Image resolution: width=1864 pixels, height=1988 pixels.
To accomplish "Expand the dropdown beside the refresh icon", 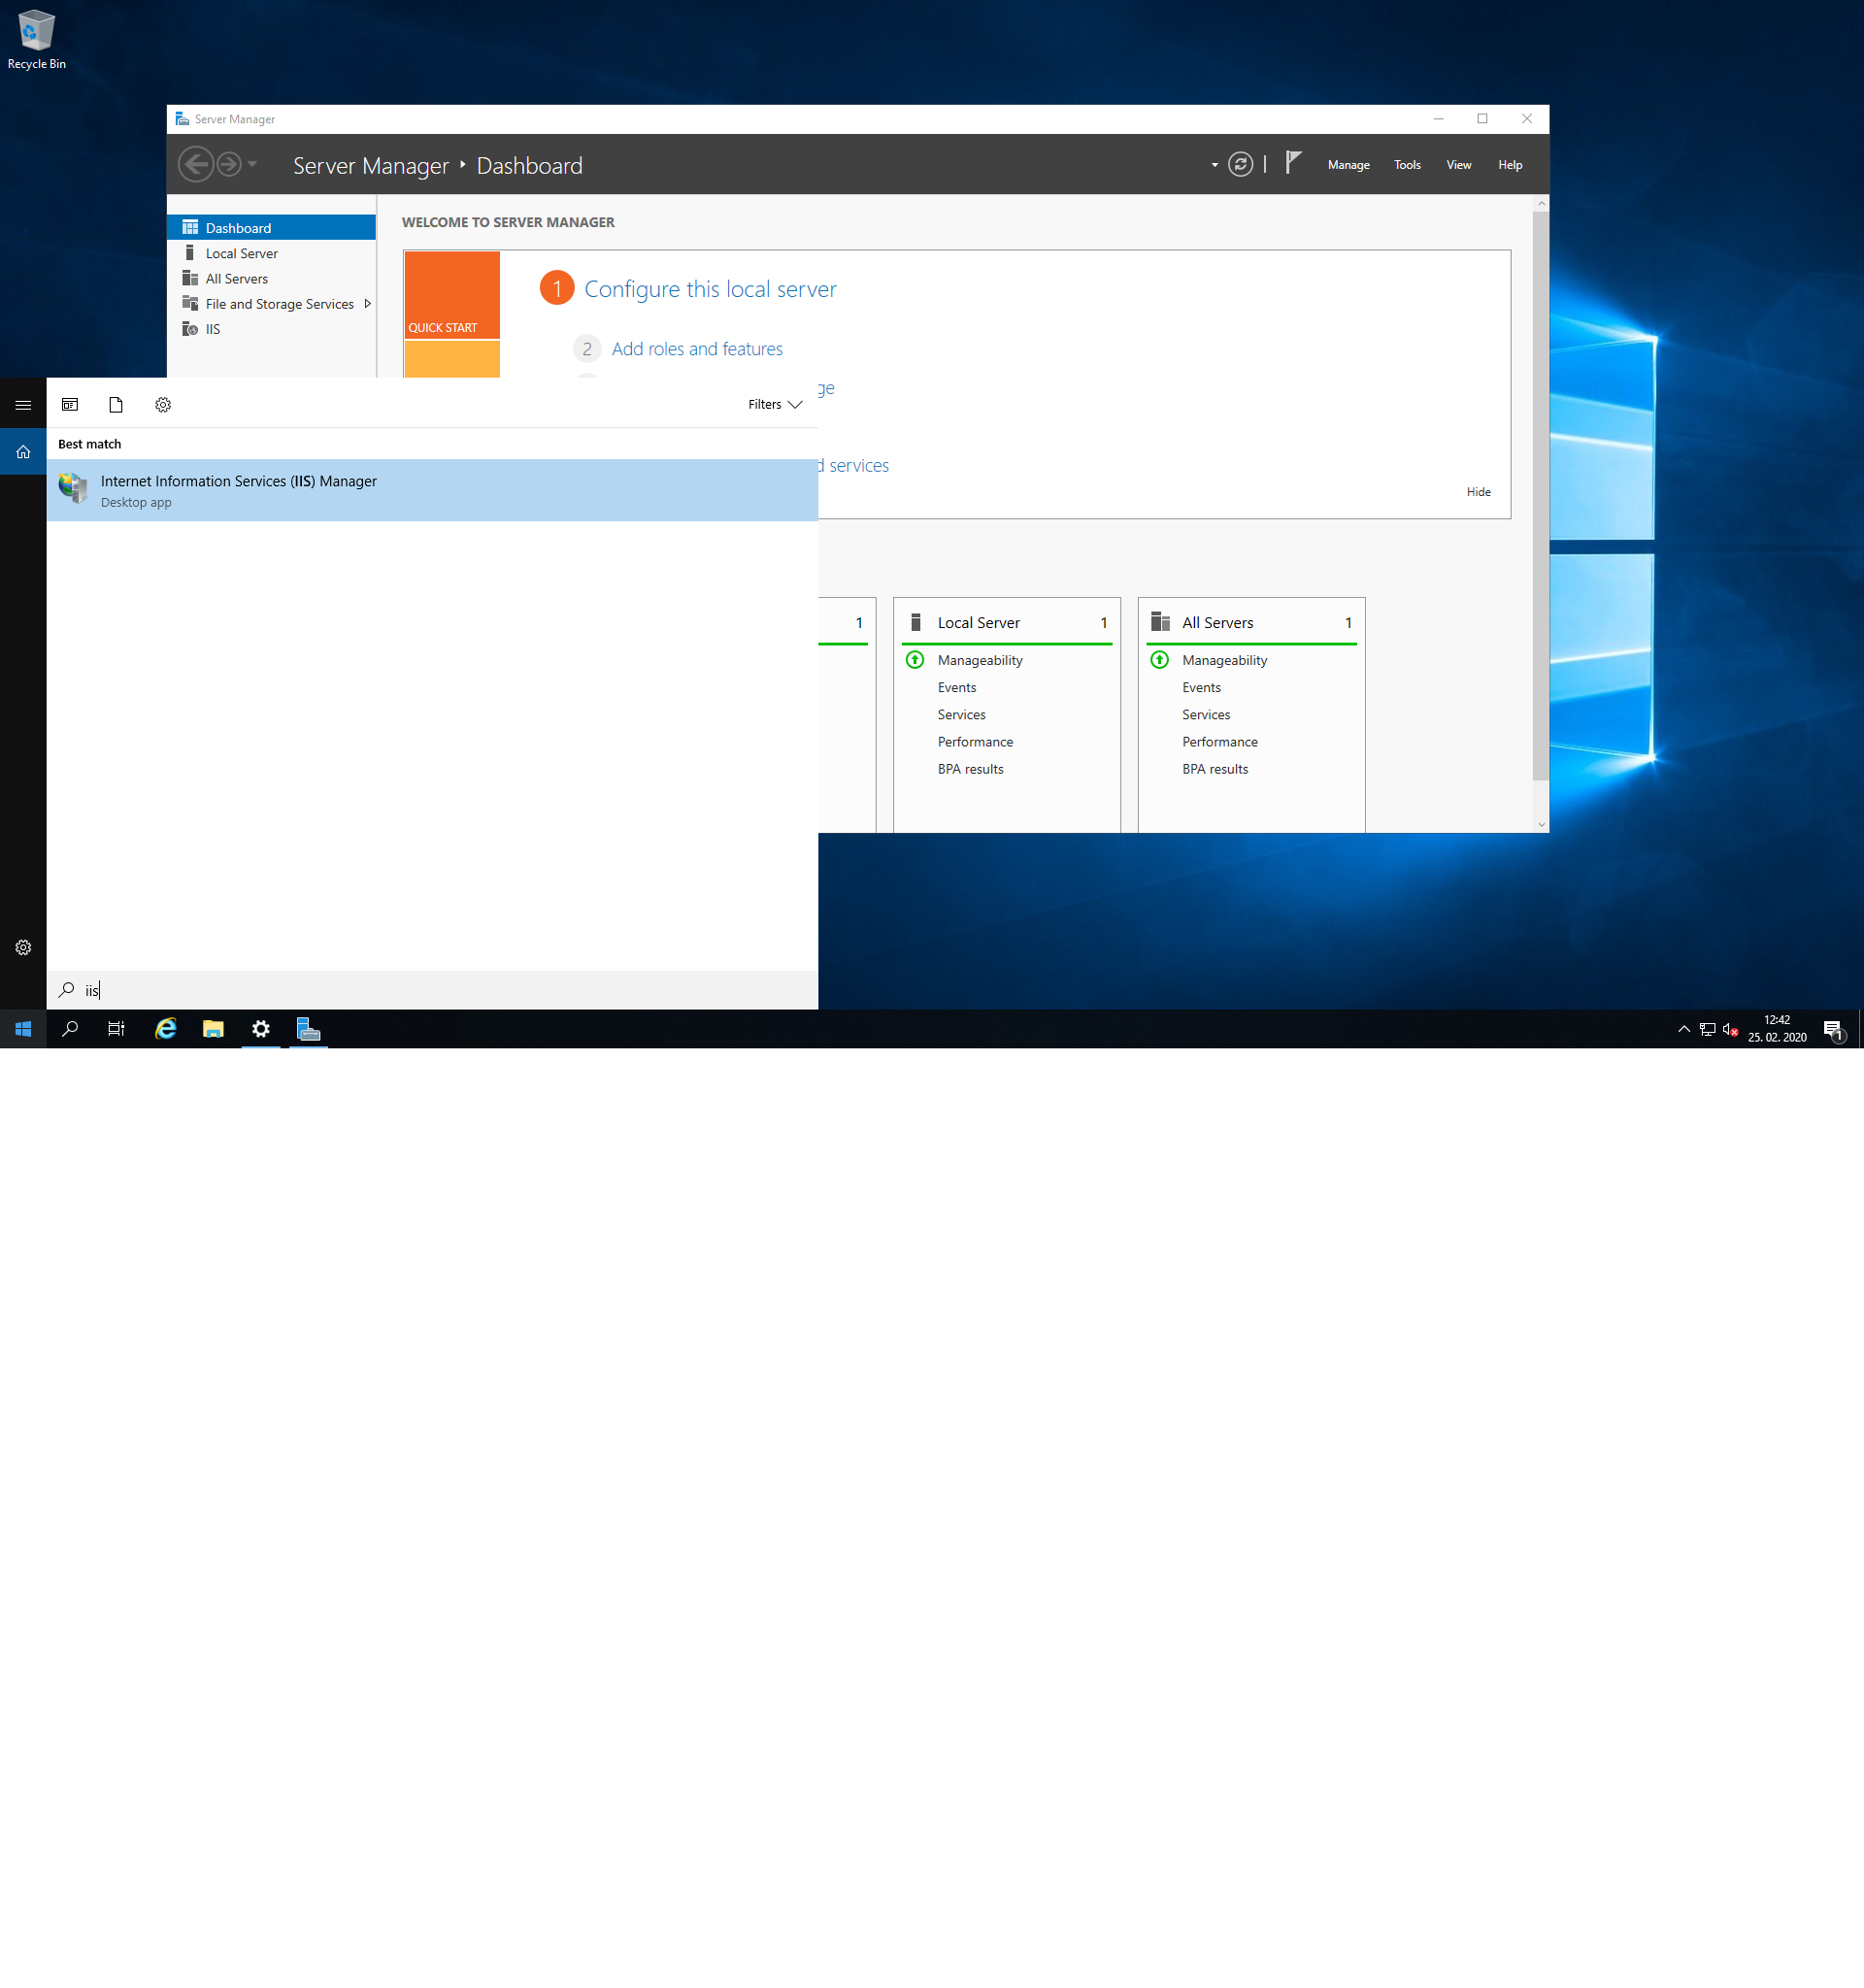I will pos(1214,165).
